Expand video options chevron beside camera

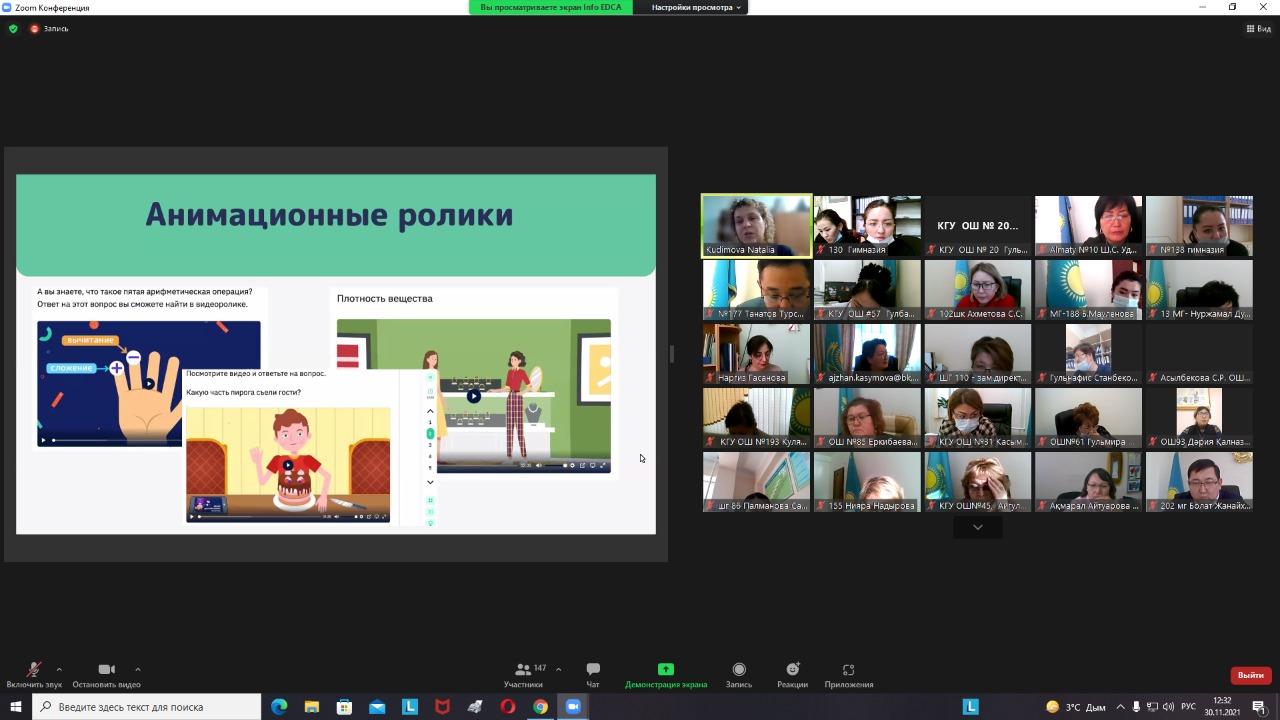point(137,669)
